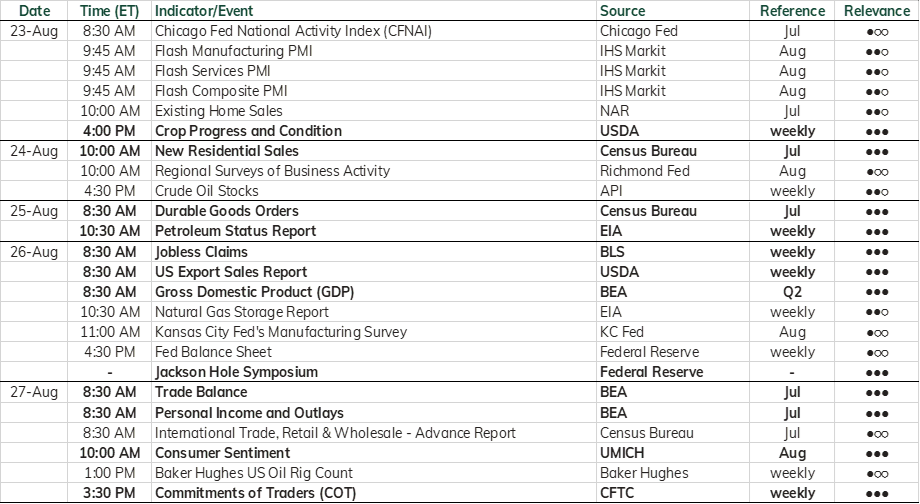Click the relevance dots for Jackson Hole Symposium
This screenshot has width=920, height=504.
877,373
